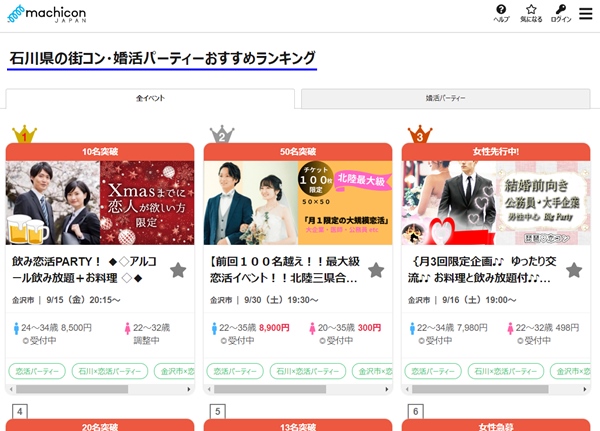Click the 金沢市 9/16(土)19:00〜 date text
Screen dimensions: 600x431
pyautogui.click(x=462, y=300)
